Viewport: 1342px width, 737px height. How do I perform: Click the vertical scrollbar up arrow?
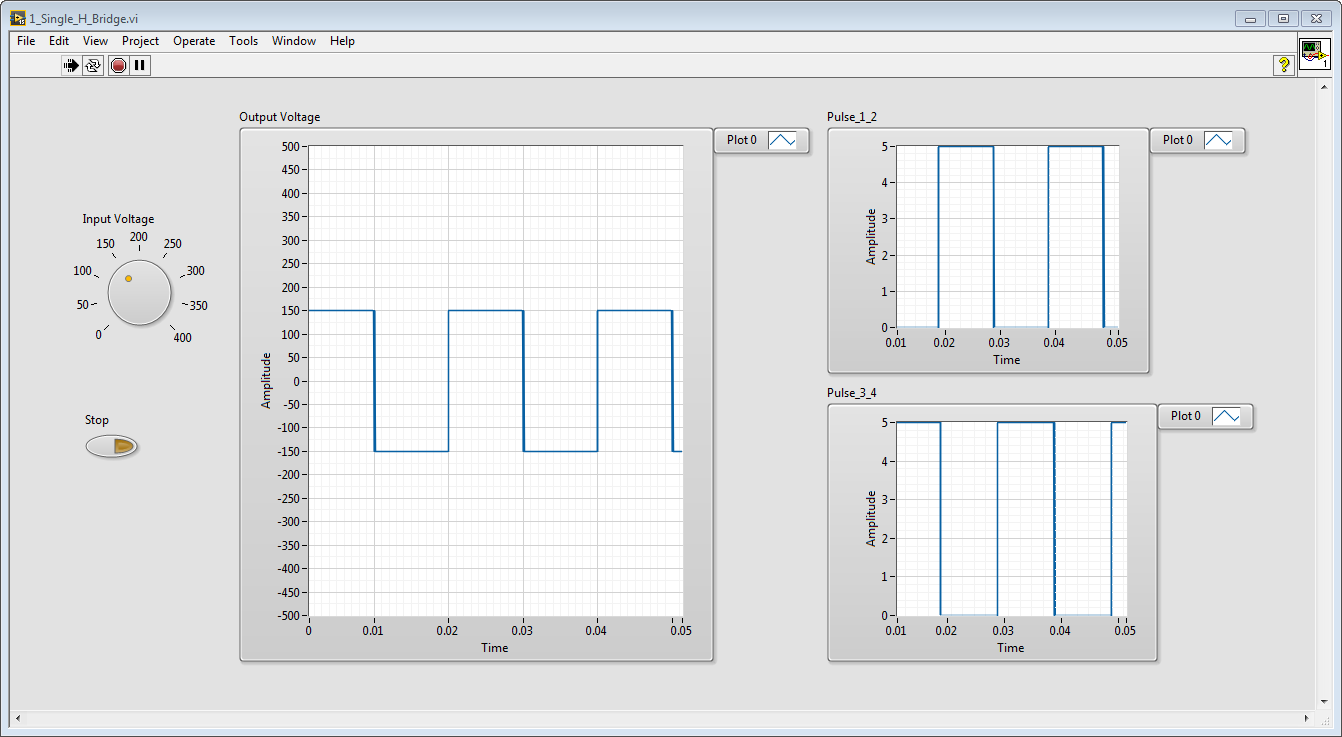click(x=1324, y=88)
